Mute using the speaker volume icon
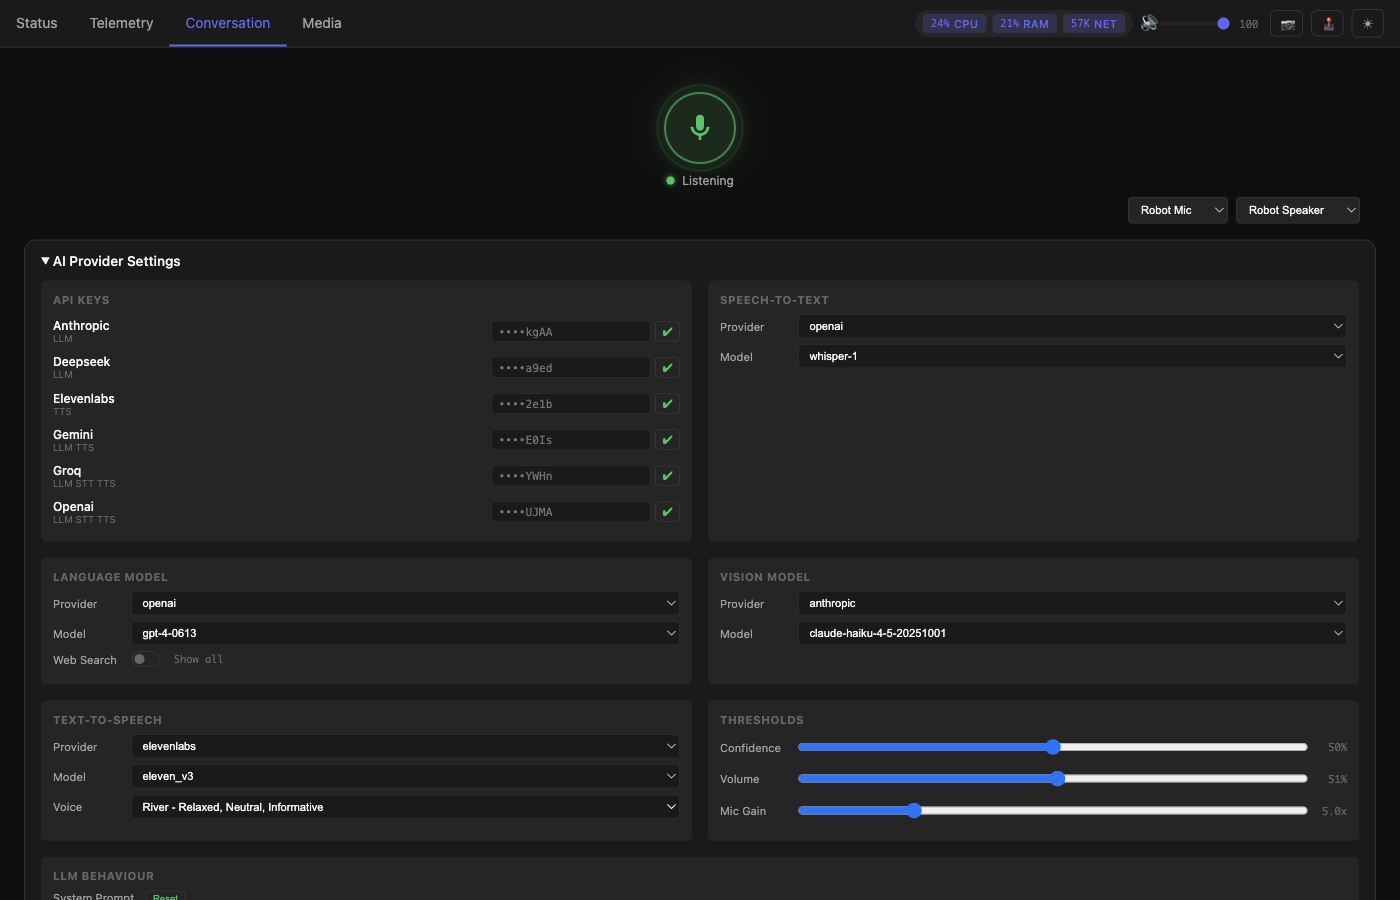 [x=1150, y=23]
